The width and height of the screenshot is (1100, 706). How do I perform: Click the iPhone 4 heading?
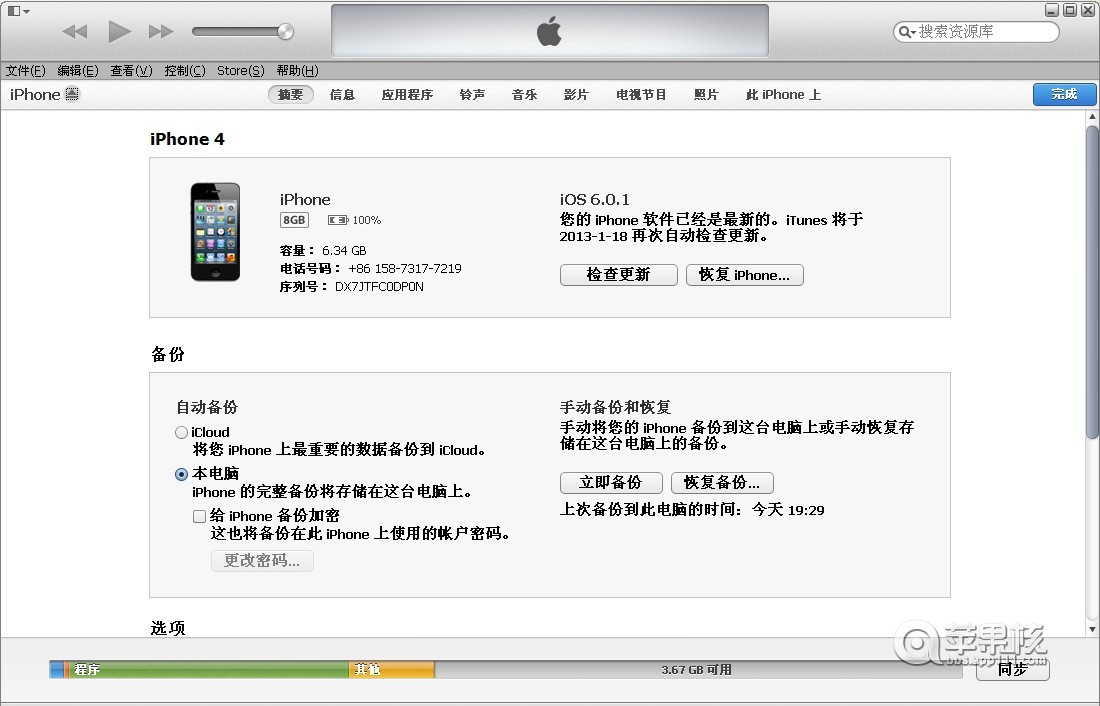[187, 139]
